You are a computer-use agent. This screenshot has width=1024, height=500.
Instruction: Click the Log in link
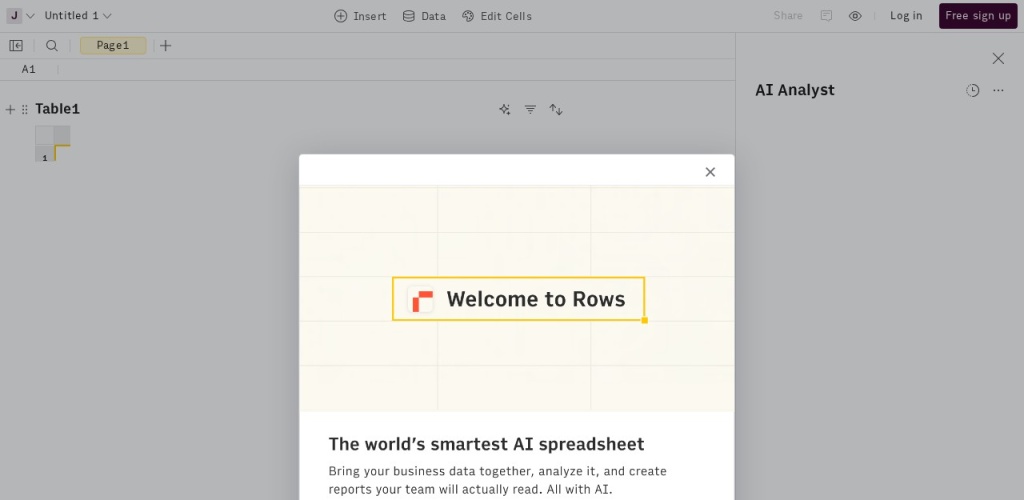tap(906, 16)
